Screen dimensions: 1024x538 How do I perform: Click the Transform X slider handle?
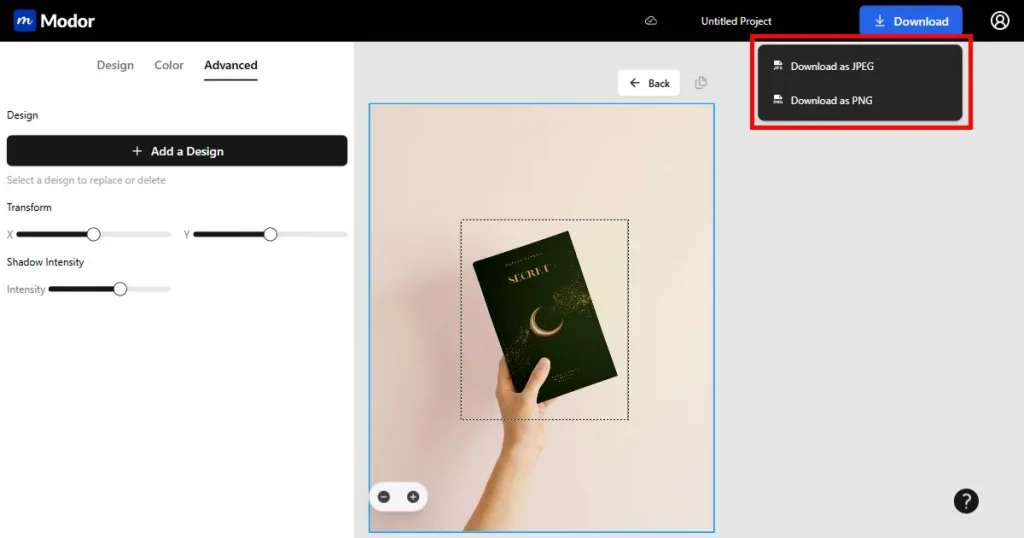(x=93, y=234)
